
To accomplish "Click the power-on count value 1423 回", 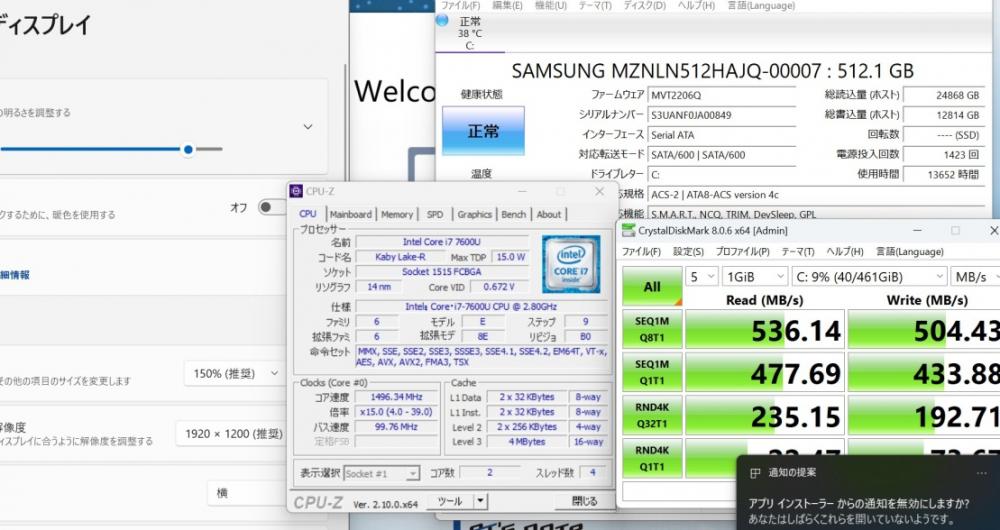I will tap(944, 154).
